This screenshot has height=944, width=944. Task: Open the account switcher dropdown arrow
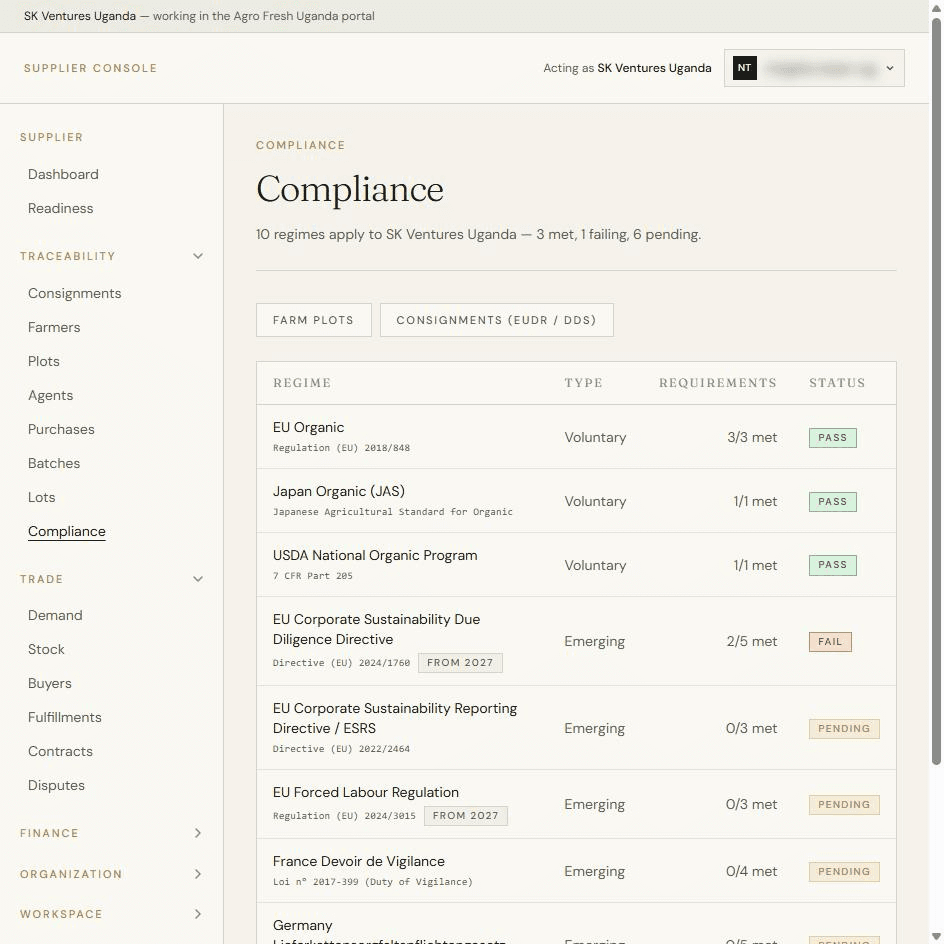click(x=890, y=69)
